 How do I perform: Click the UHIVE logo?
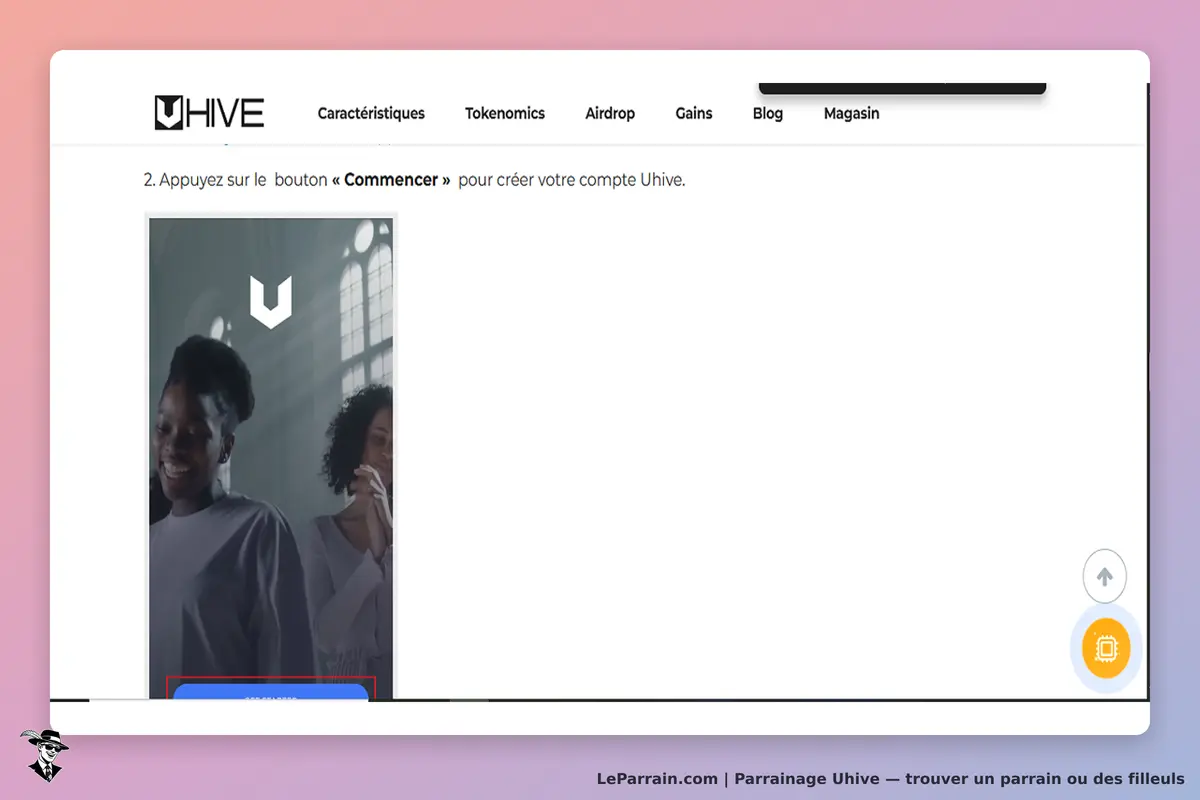(x=209, y=113)
